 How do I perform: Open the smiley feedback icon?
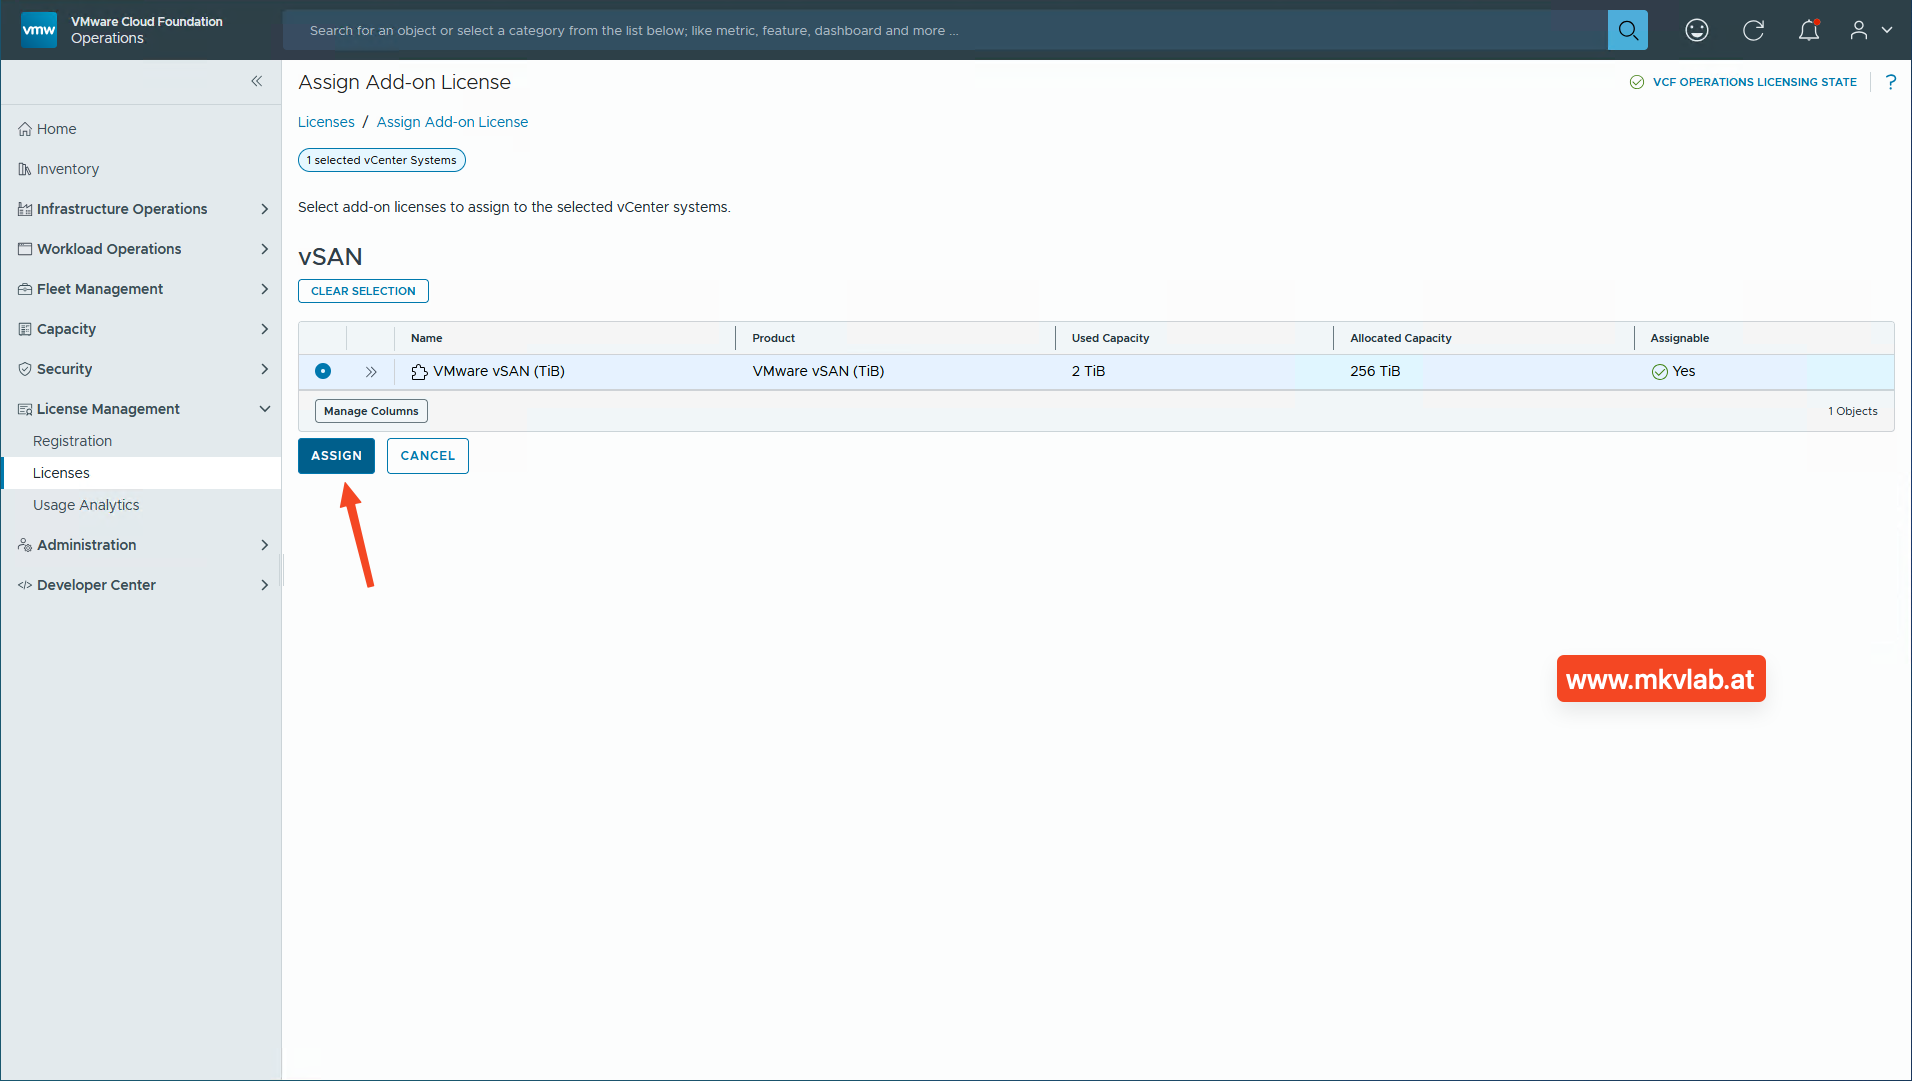point(1697,30)
